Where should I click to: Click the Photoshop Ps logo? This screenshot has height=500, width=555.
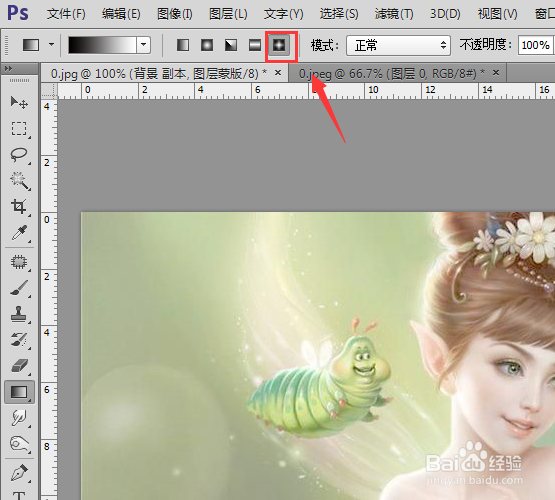coord(18,13)
